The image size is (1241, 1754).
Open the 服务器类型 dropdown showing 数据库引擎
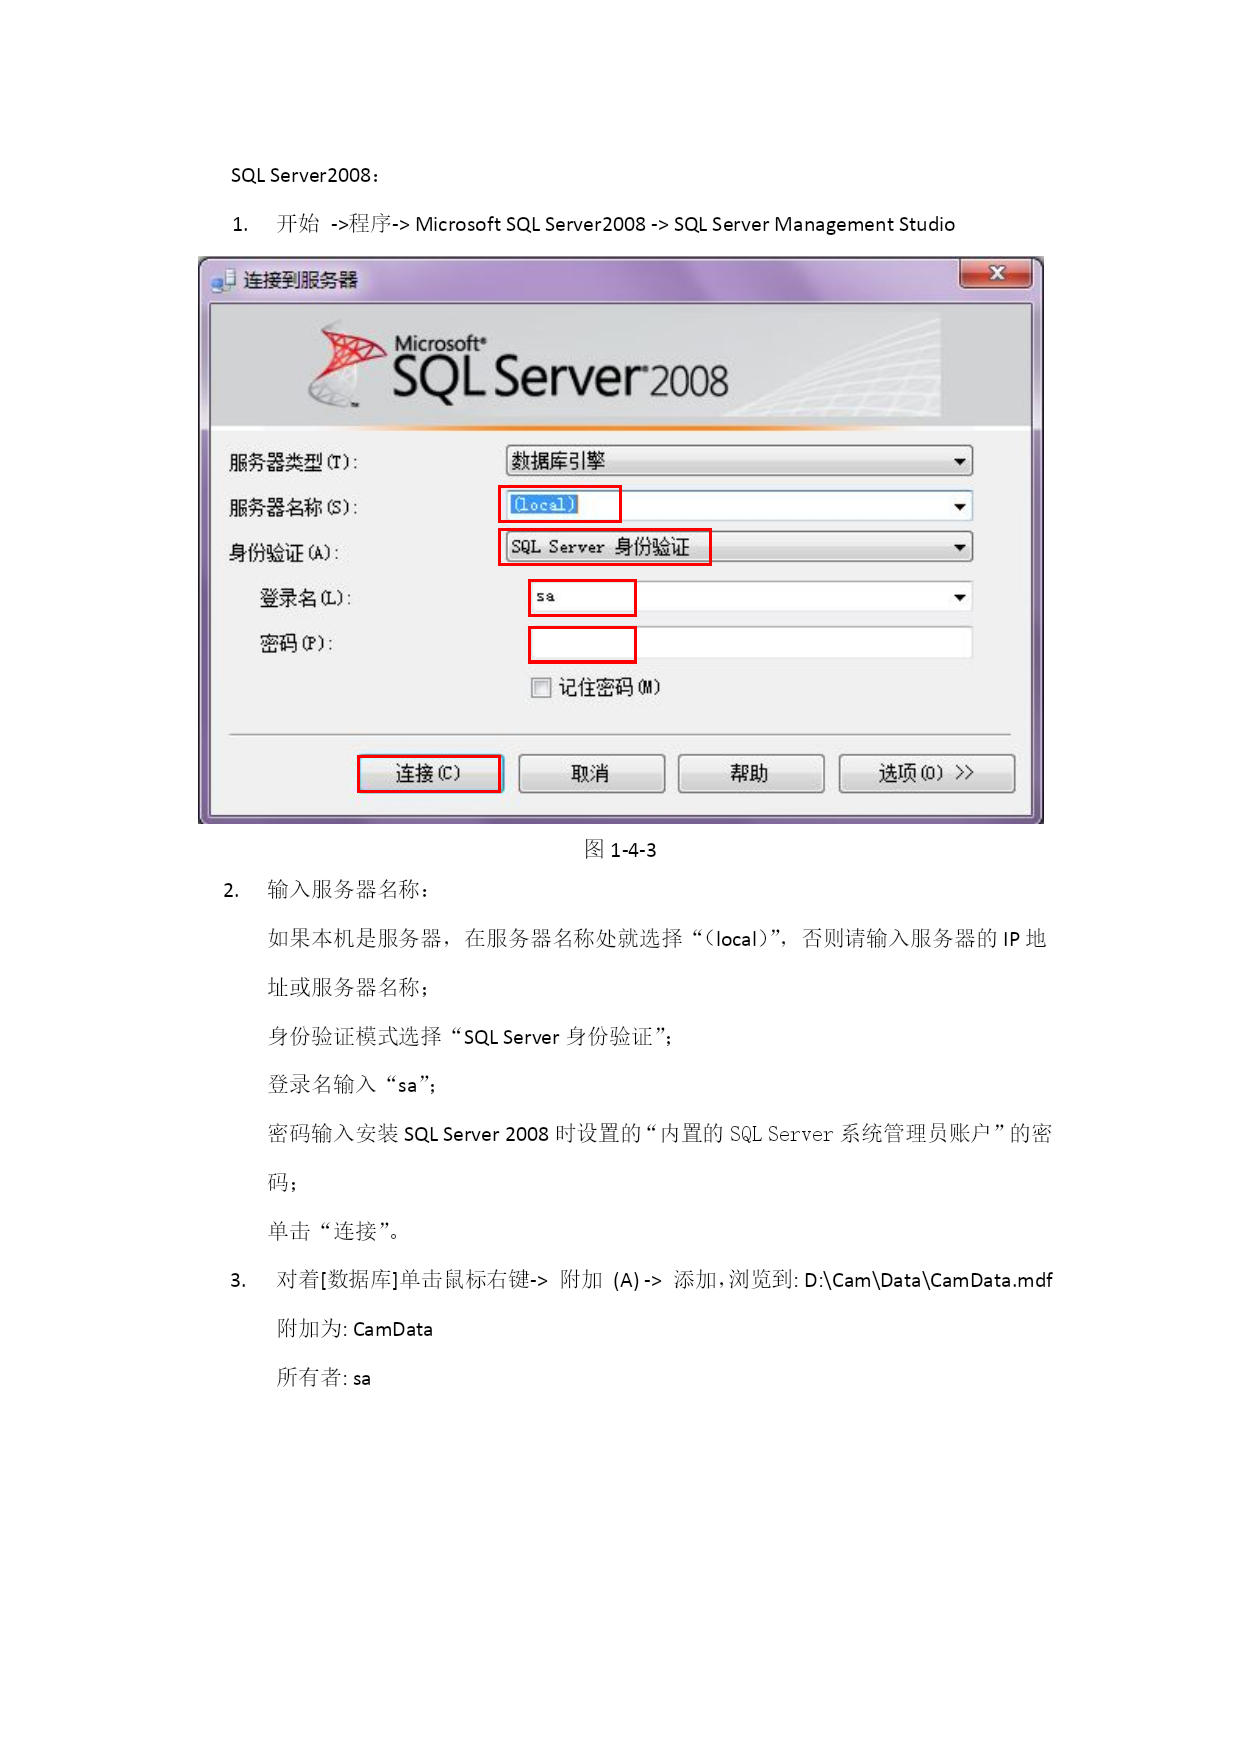tap(739, 461)
